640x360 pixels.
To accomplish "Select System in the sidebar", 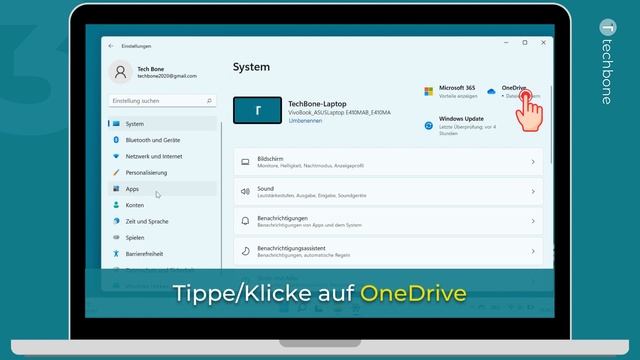I will (162, 124).
